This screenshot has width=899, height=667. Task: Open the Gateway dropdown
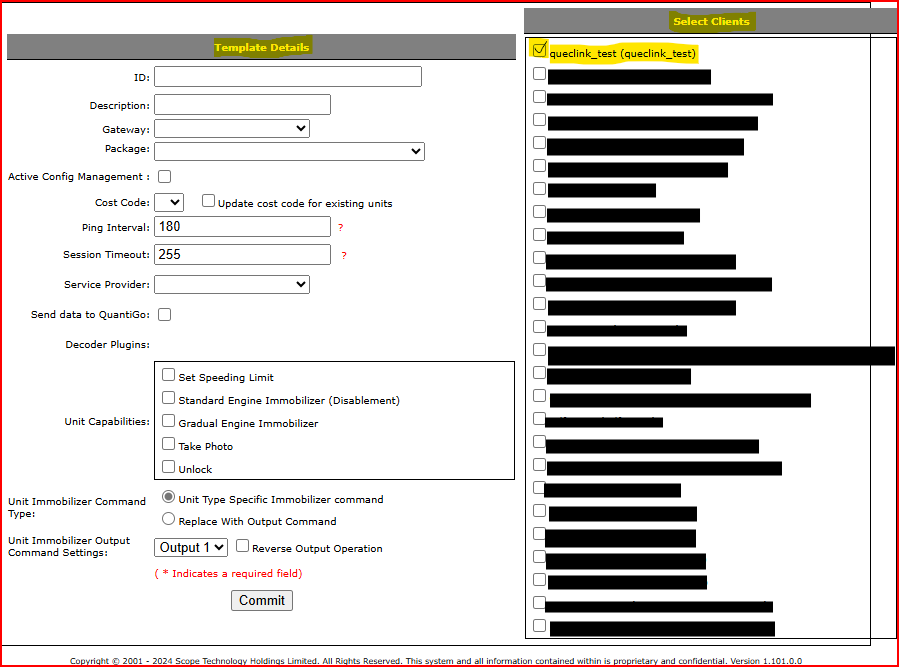(232, 128)
